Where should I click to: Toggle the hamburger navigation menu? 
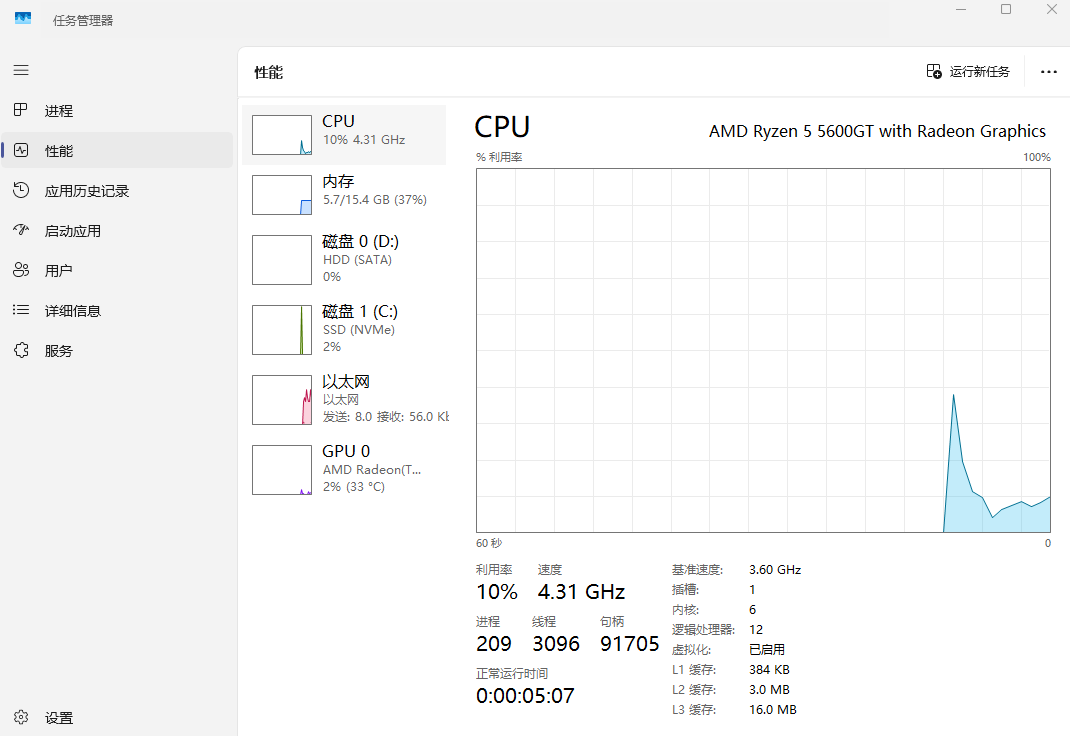tap(21, 71)
